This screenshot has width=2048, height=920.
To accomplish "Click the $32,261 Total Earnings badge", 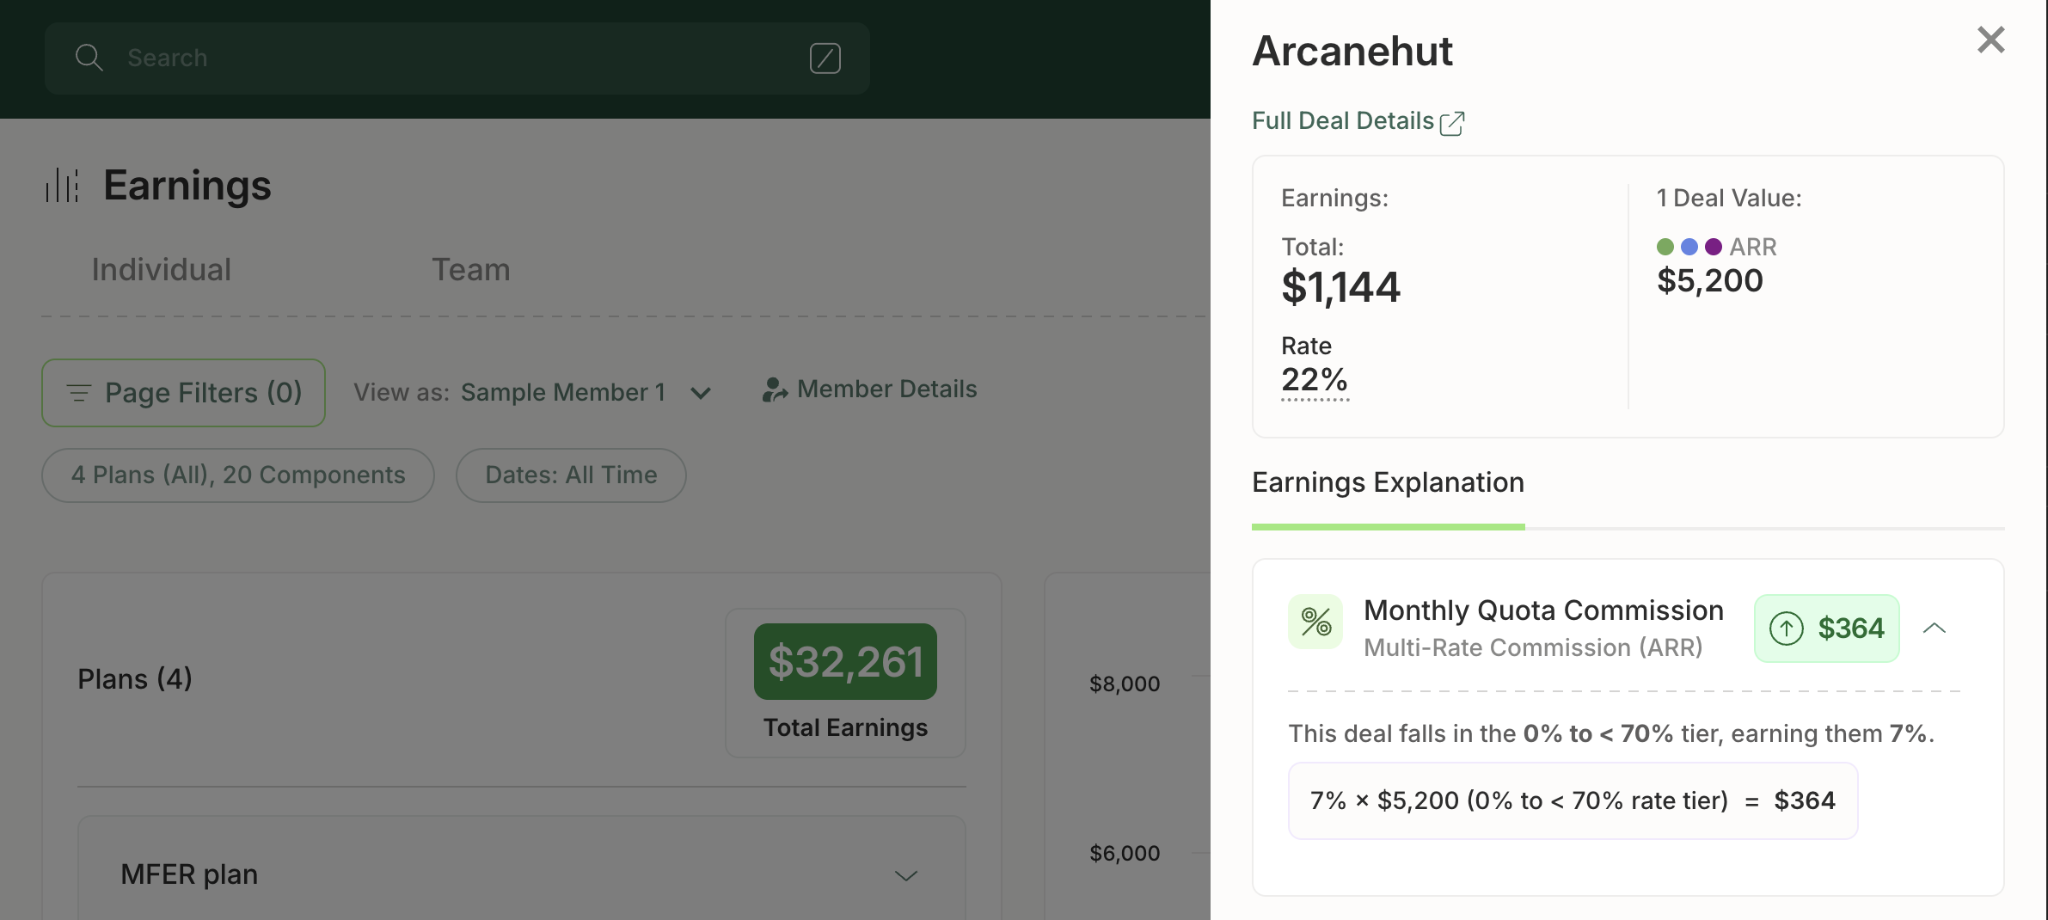I will (845, 662).
